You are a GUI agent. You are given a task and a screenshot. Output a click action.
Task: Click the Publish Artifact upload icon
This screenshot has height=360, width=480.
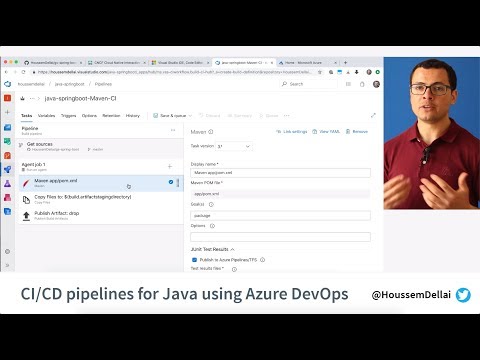click(x=26, y=216)
